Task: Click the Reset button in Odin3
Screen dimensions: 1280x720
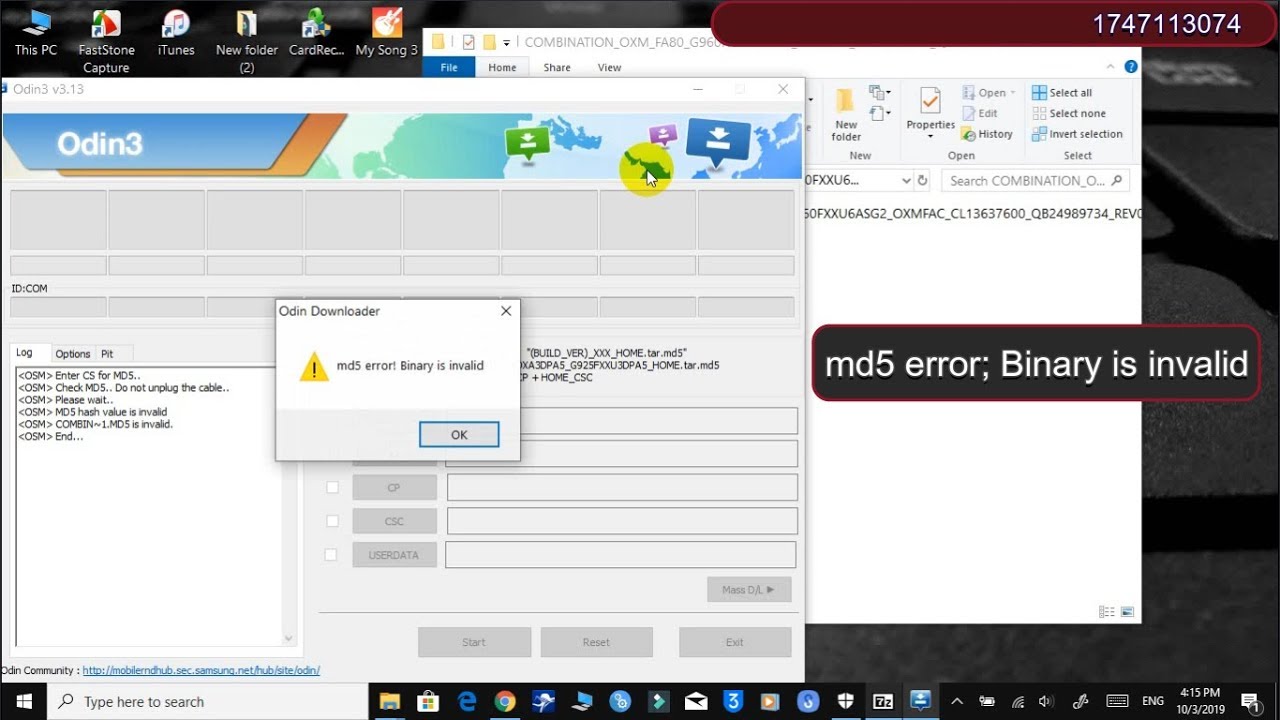Action: point(596,642)
